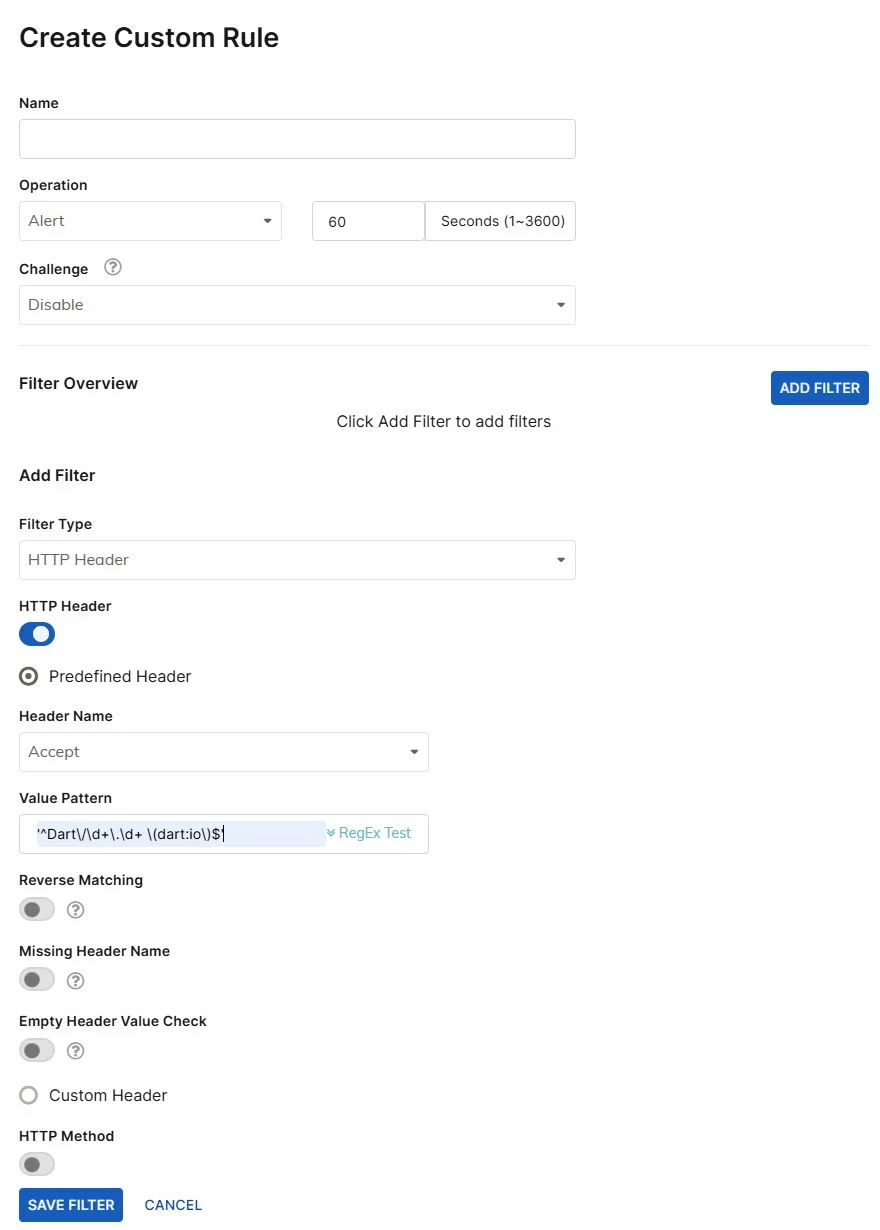
Task: Click the Name input field
Action: point(297,139)
